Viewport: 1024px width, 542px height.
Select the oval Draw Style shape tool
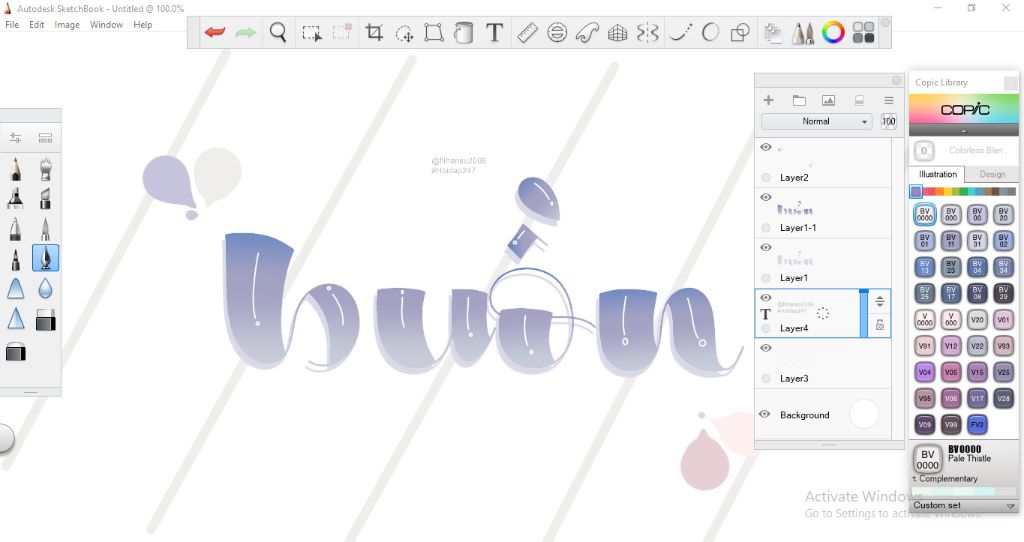710,32
